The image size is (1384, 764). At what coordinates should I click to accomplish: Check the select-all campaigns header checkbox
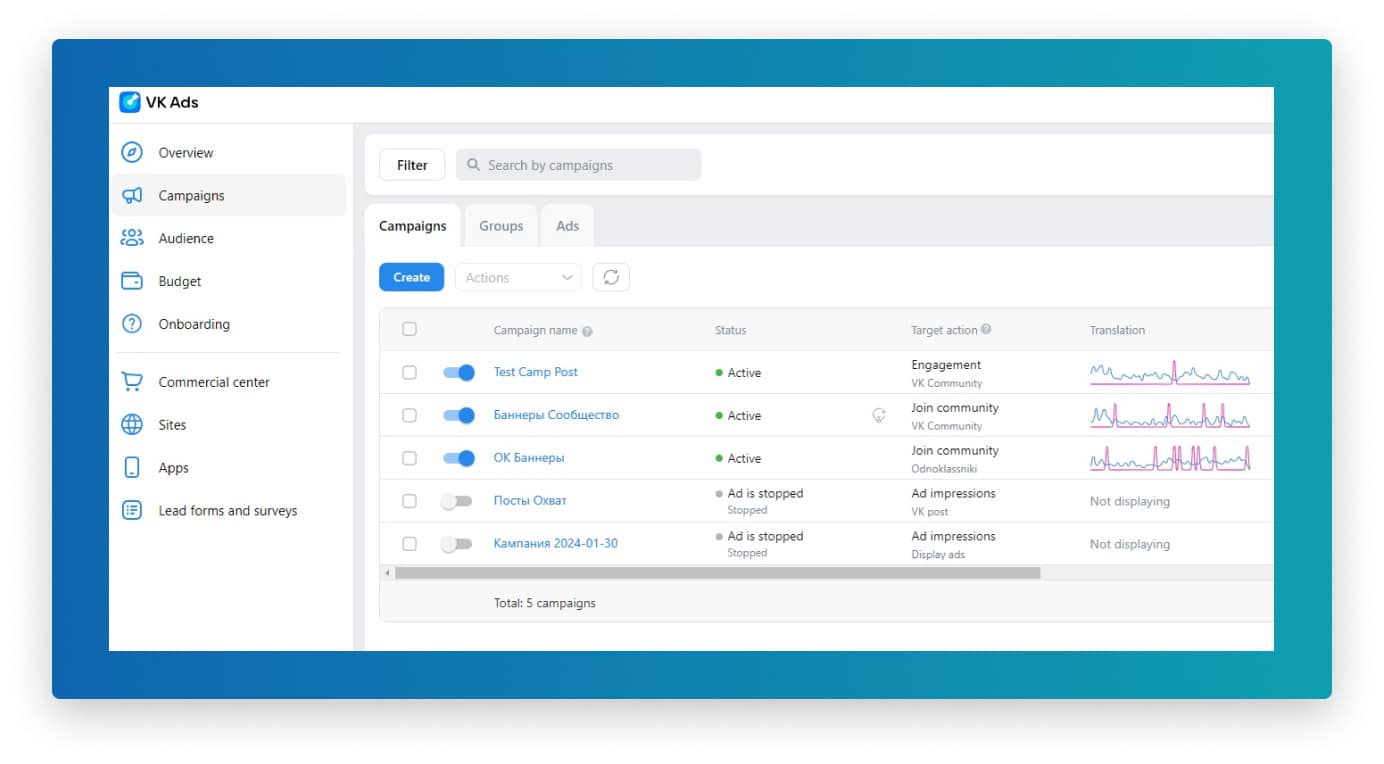pyautogui.click(x=409, y=330)
